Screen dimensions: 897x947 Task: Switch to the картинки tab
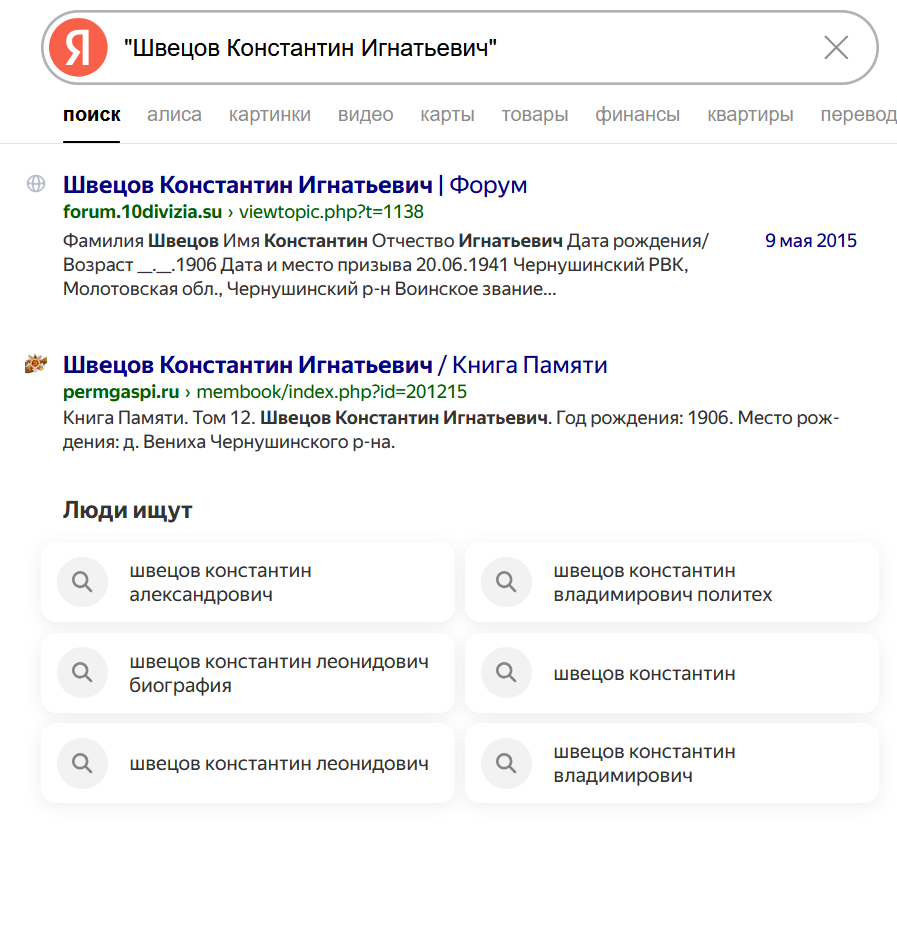coord(270,114)
